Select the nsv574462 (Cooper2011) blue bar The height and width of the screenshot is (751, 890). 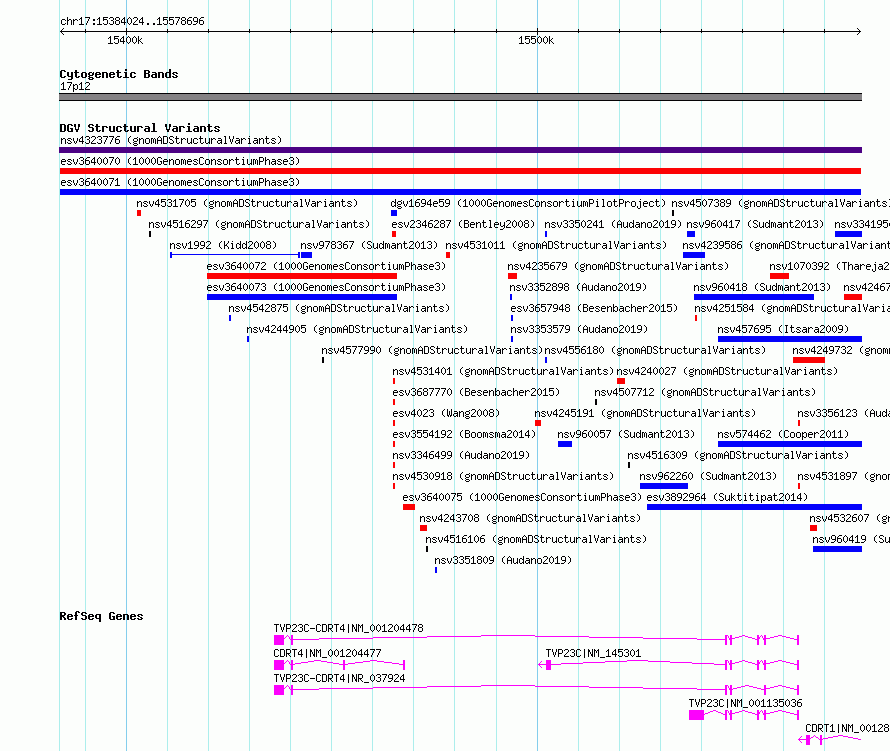pyautogui.click(x=790, y=444)
